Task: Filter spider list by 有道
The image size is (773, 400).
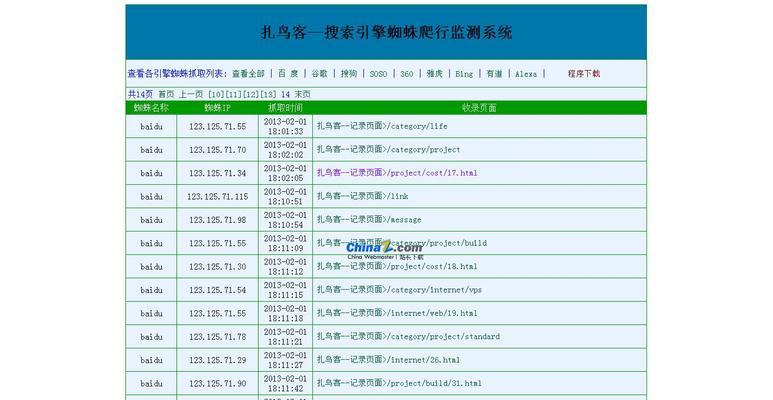Action: [494, 73]
